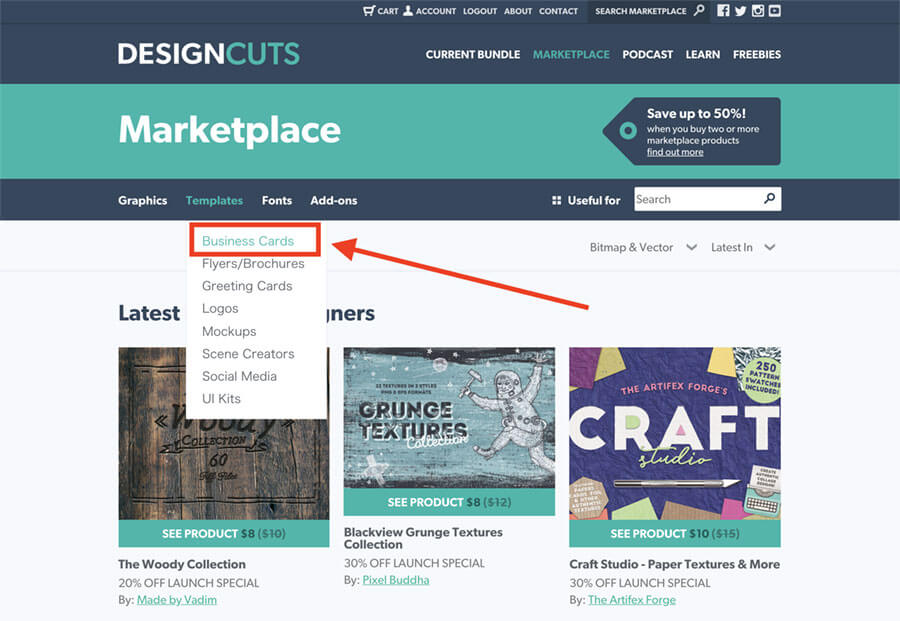Click the Blackview Grunge Textures Collection title

pos(423,538)
